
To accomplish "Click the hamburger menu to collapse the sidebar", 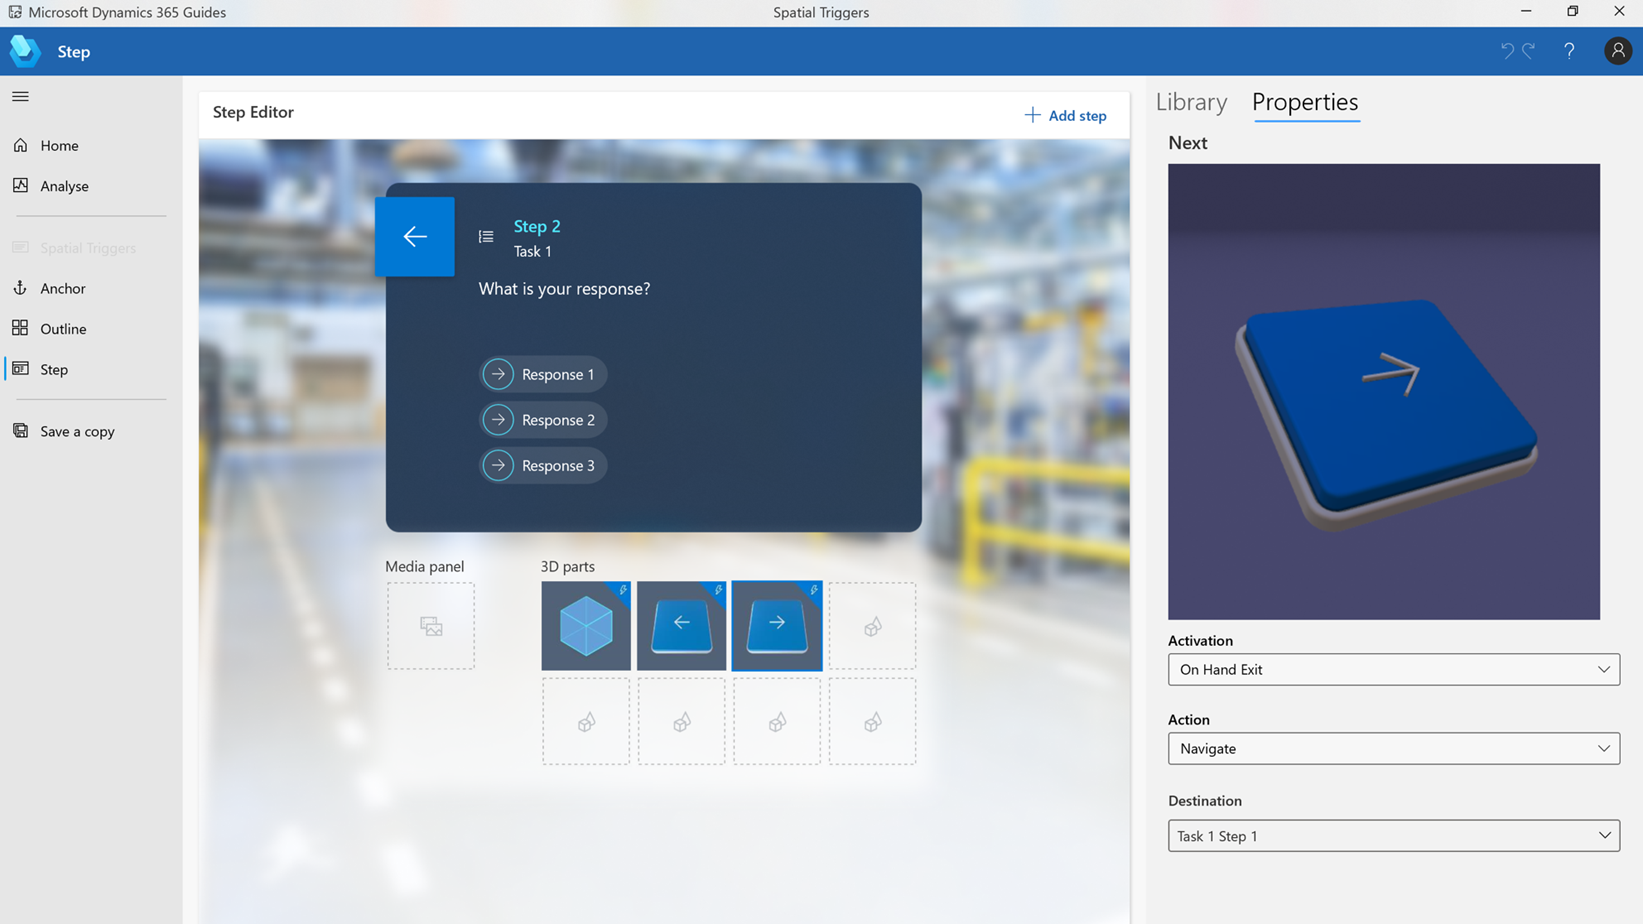I will pos(20,96).
